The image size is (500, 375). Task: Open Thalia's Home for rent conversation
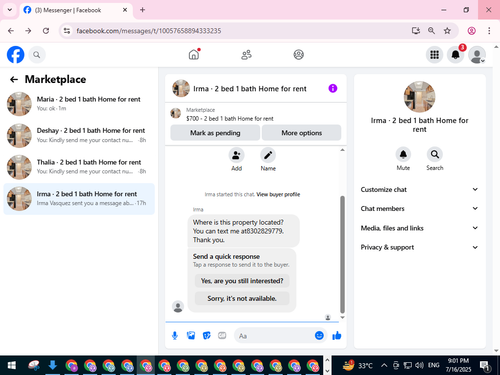coord(79,166)
